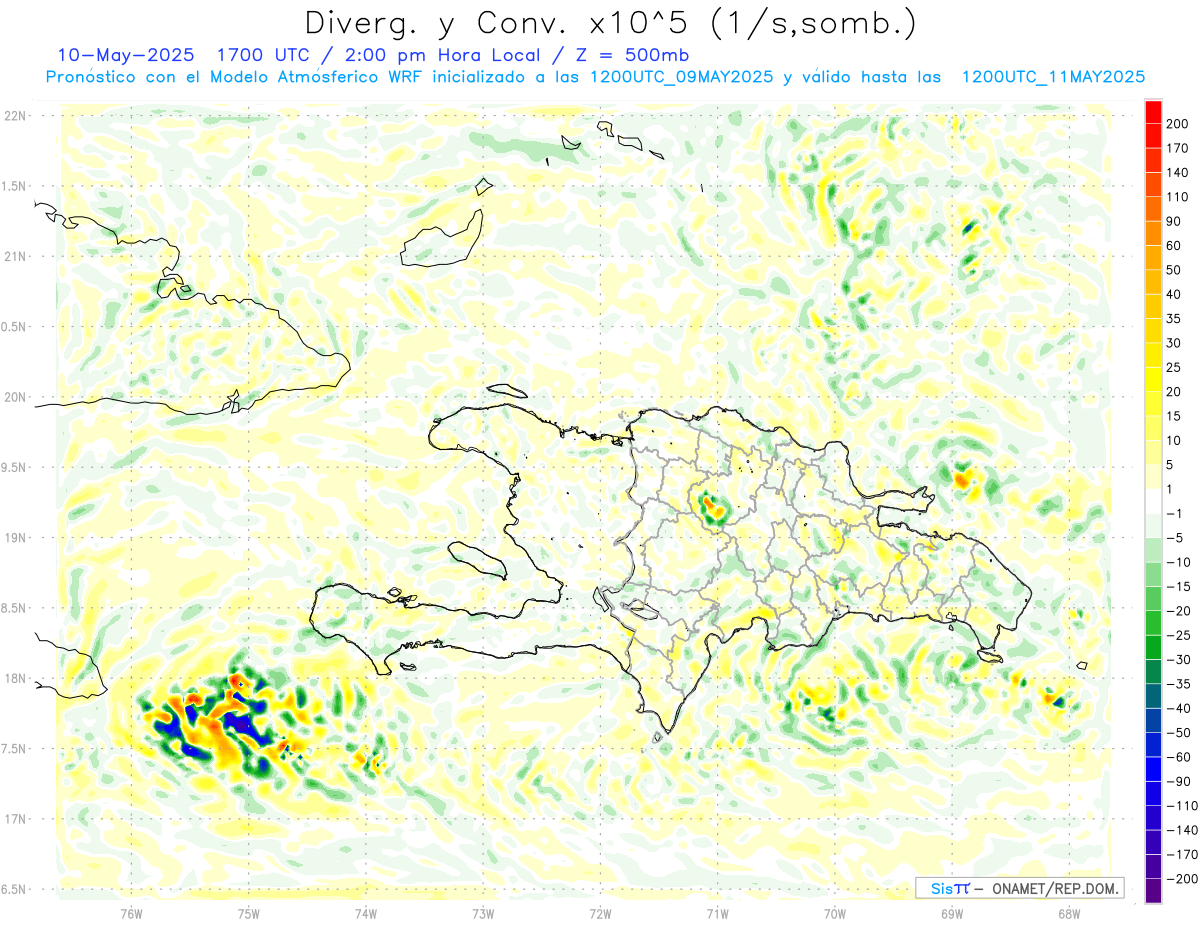The height and width of the screenshot is (927, 1200).
Task: Click the '72W' longitude label
Action: point(600,914)
